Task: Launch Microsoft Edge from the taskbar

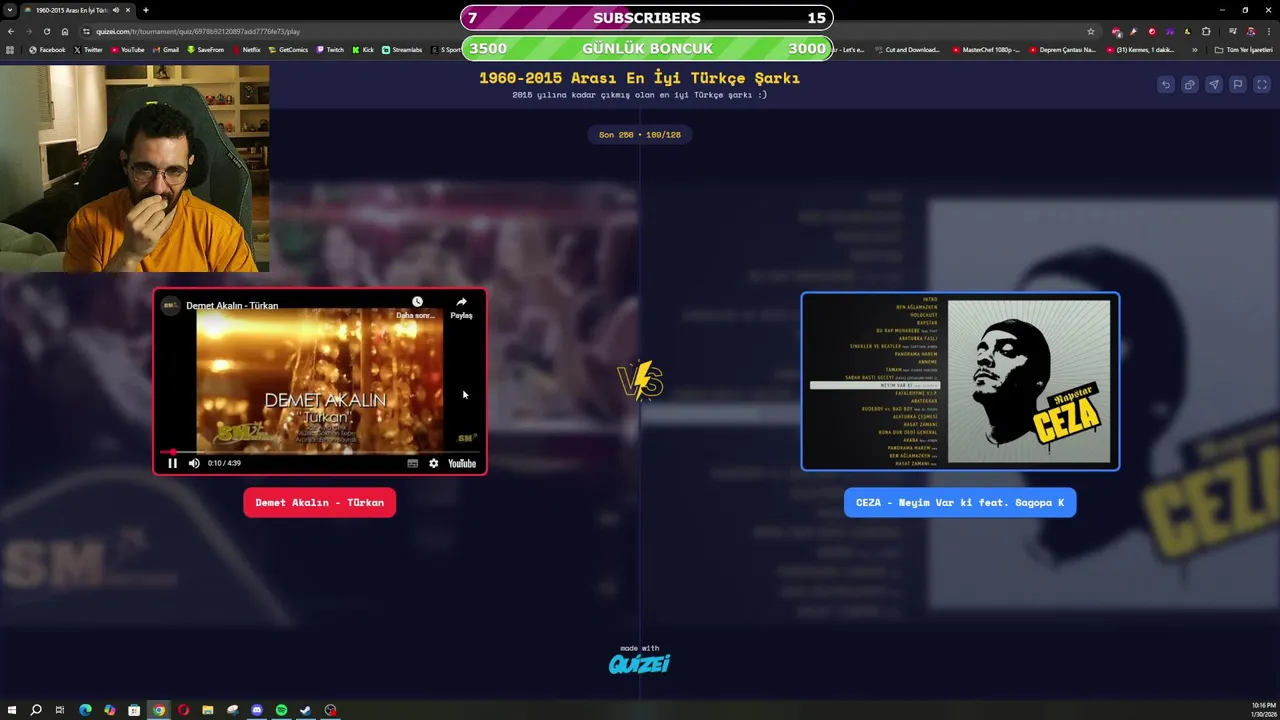Action: [x=85, y=710]
